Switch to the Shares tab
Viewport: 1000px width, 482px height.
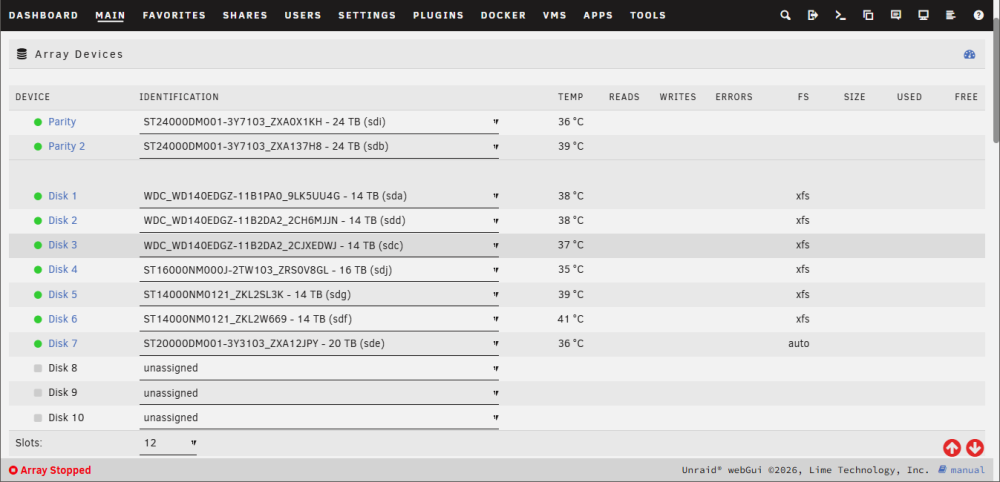click(x=245, y=15)
